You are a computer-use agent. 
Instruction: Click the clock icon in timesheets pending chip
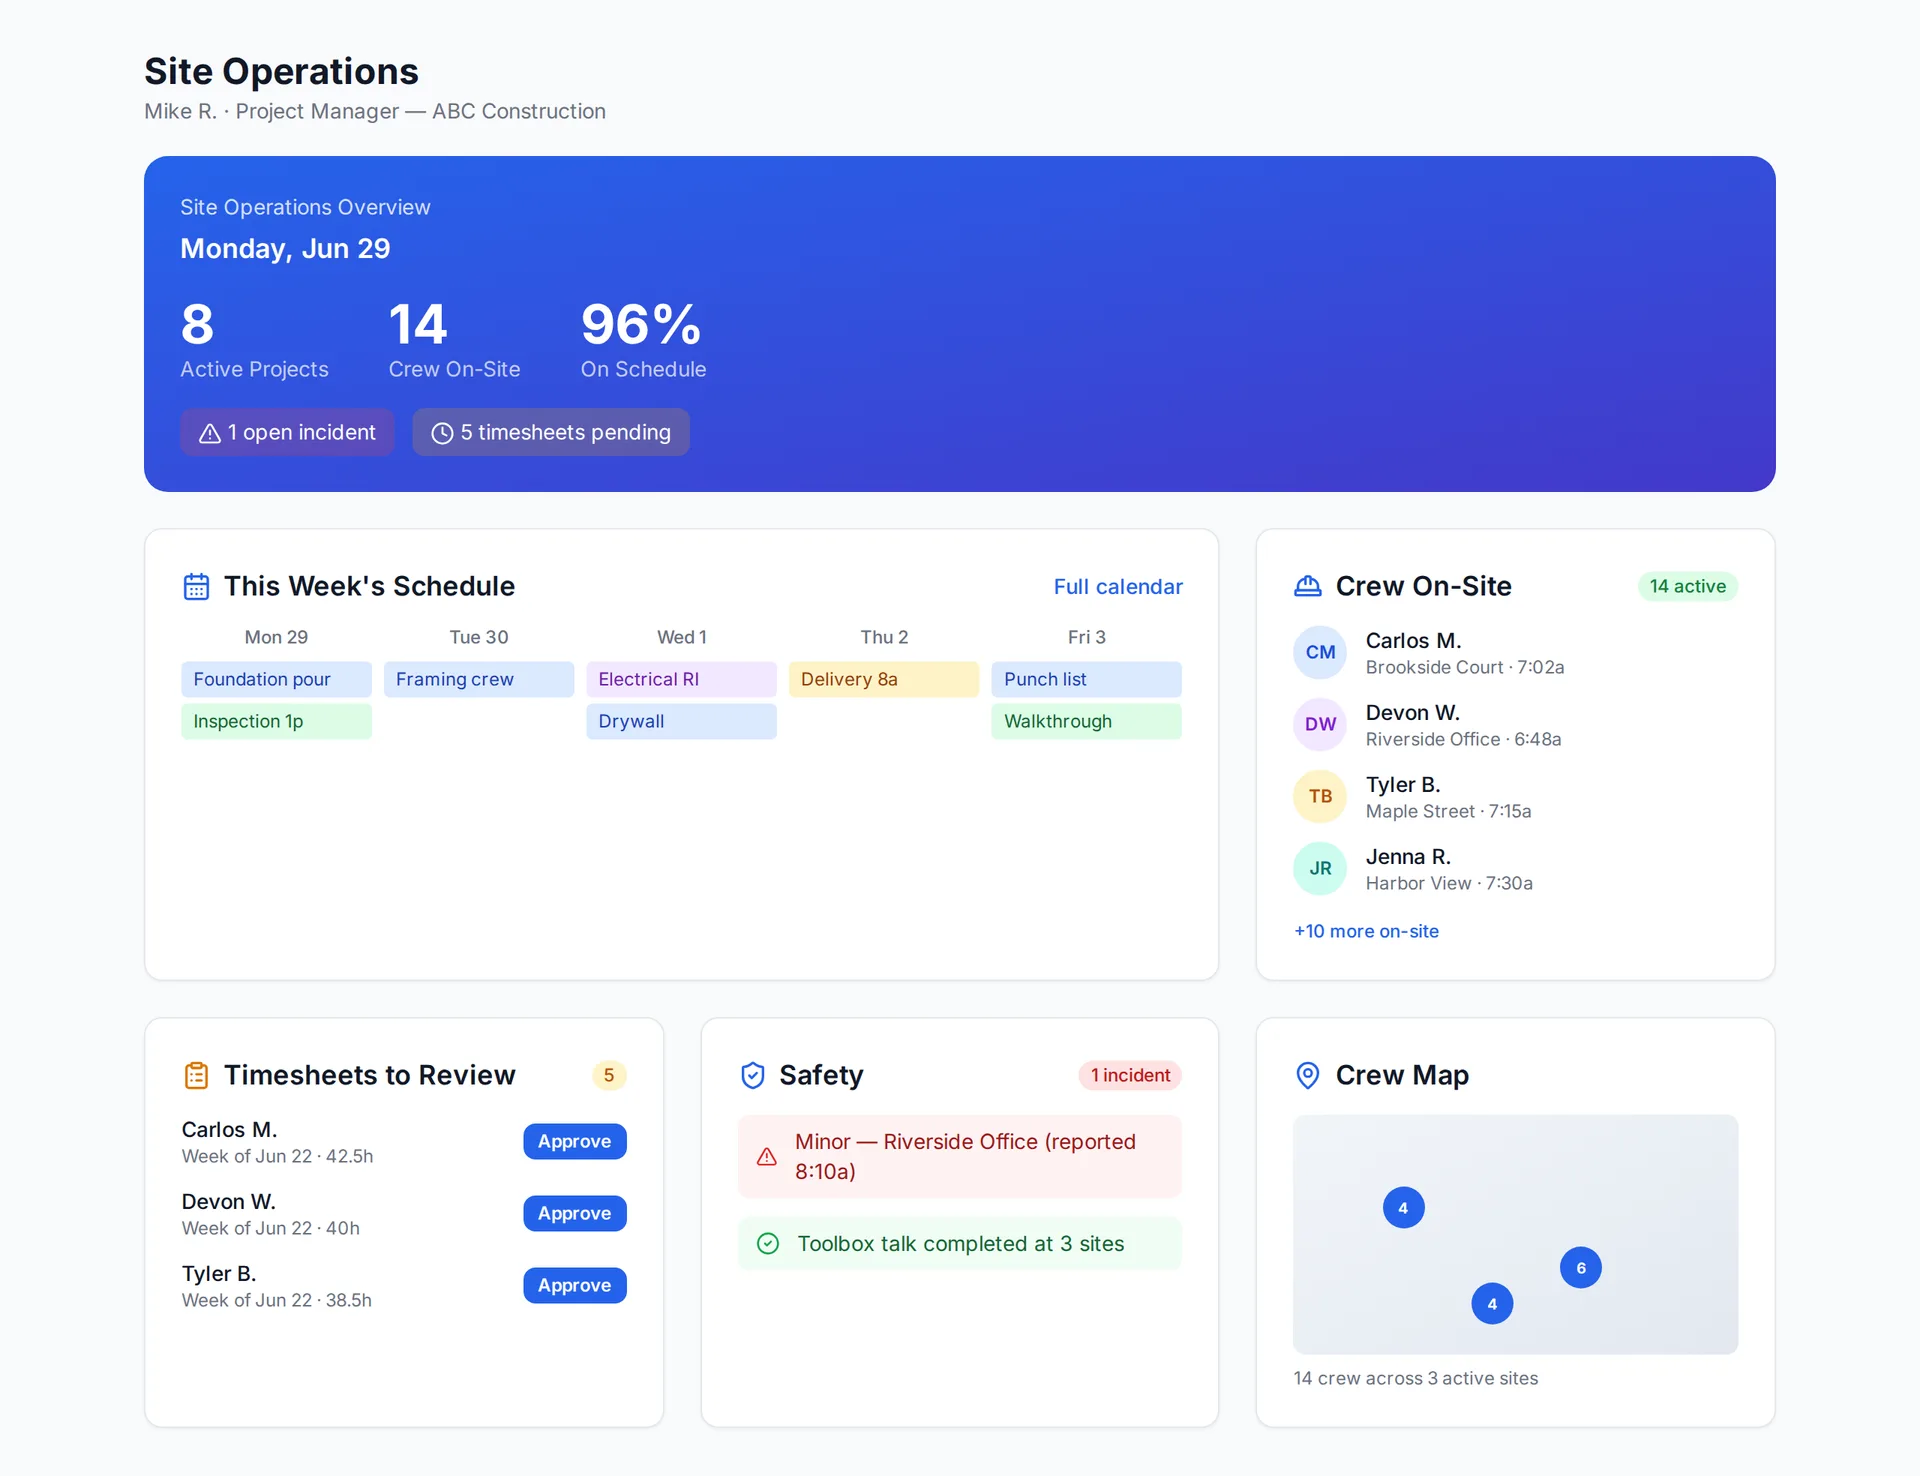442,433
